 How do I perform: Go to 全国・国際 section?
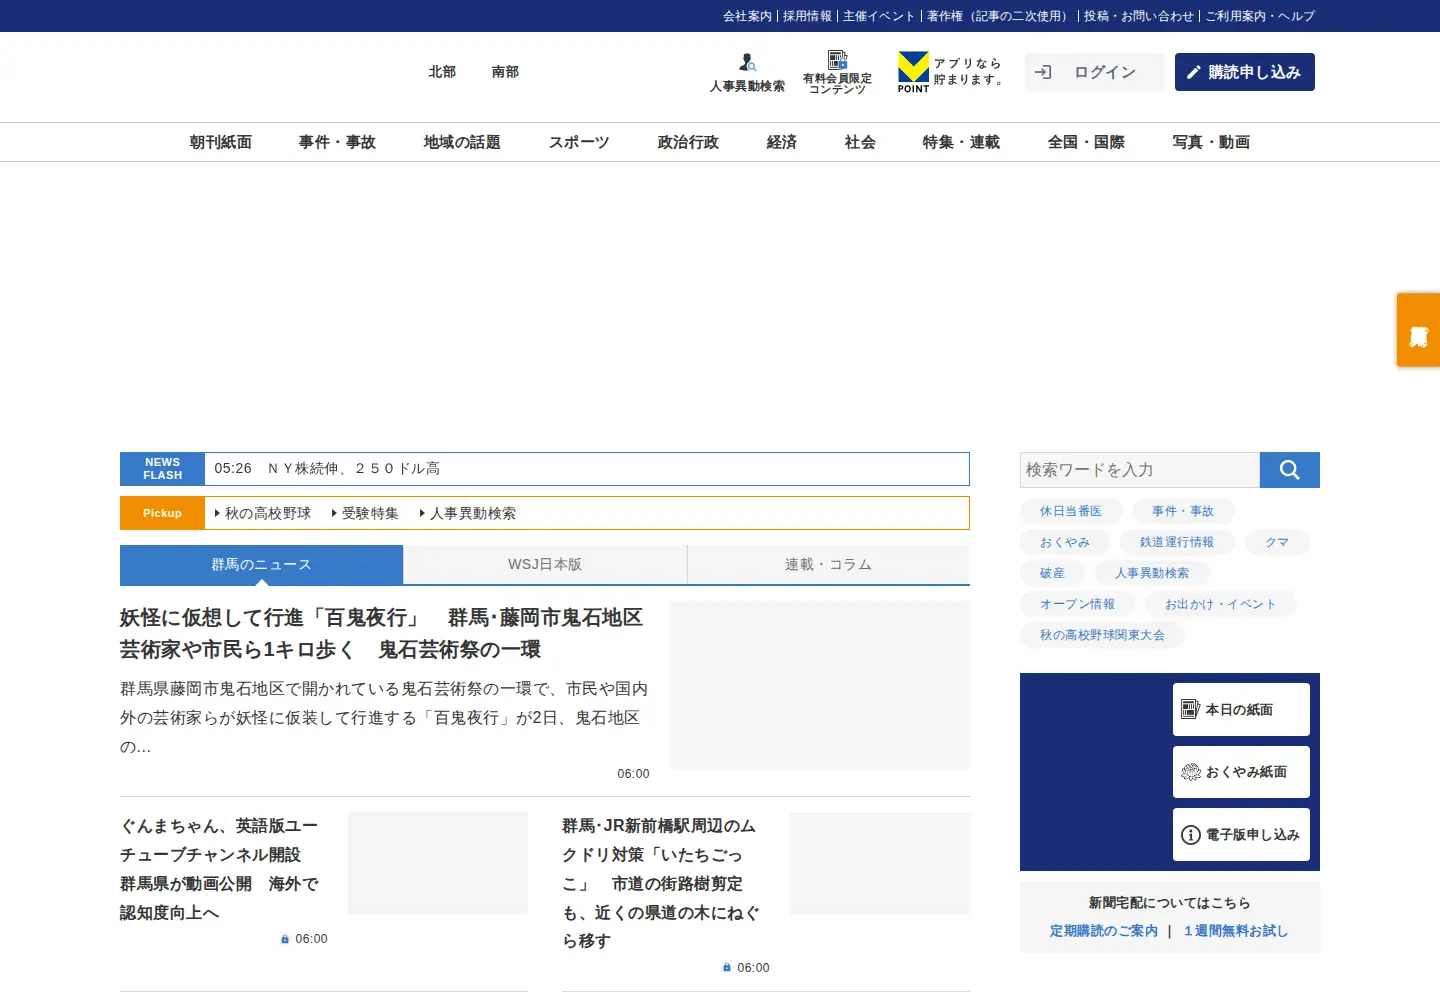(x=1086, y=142)
